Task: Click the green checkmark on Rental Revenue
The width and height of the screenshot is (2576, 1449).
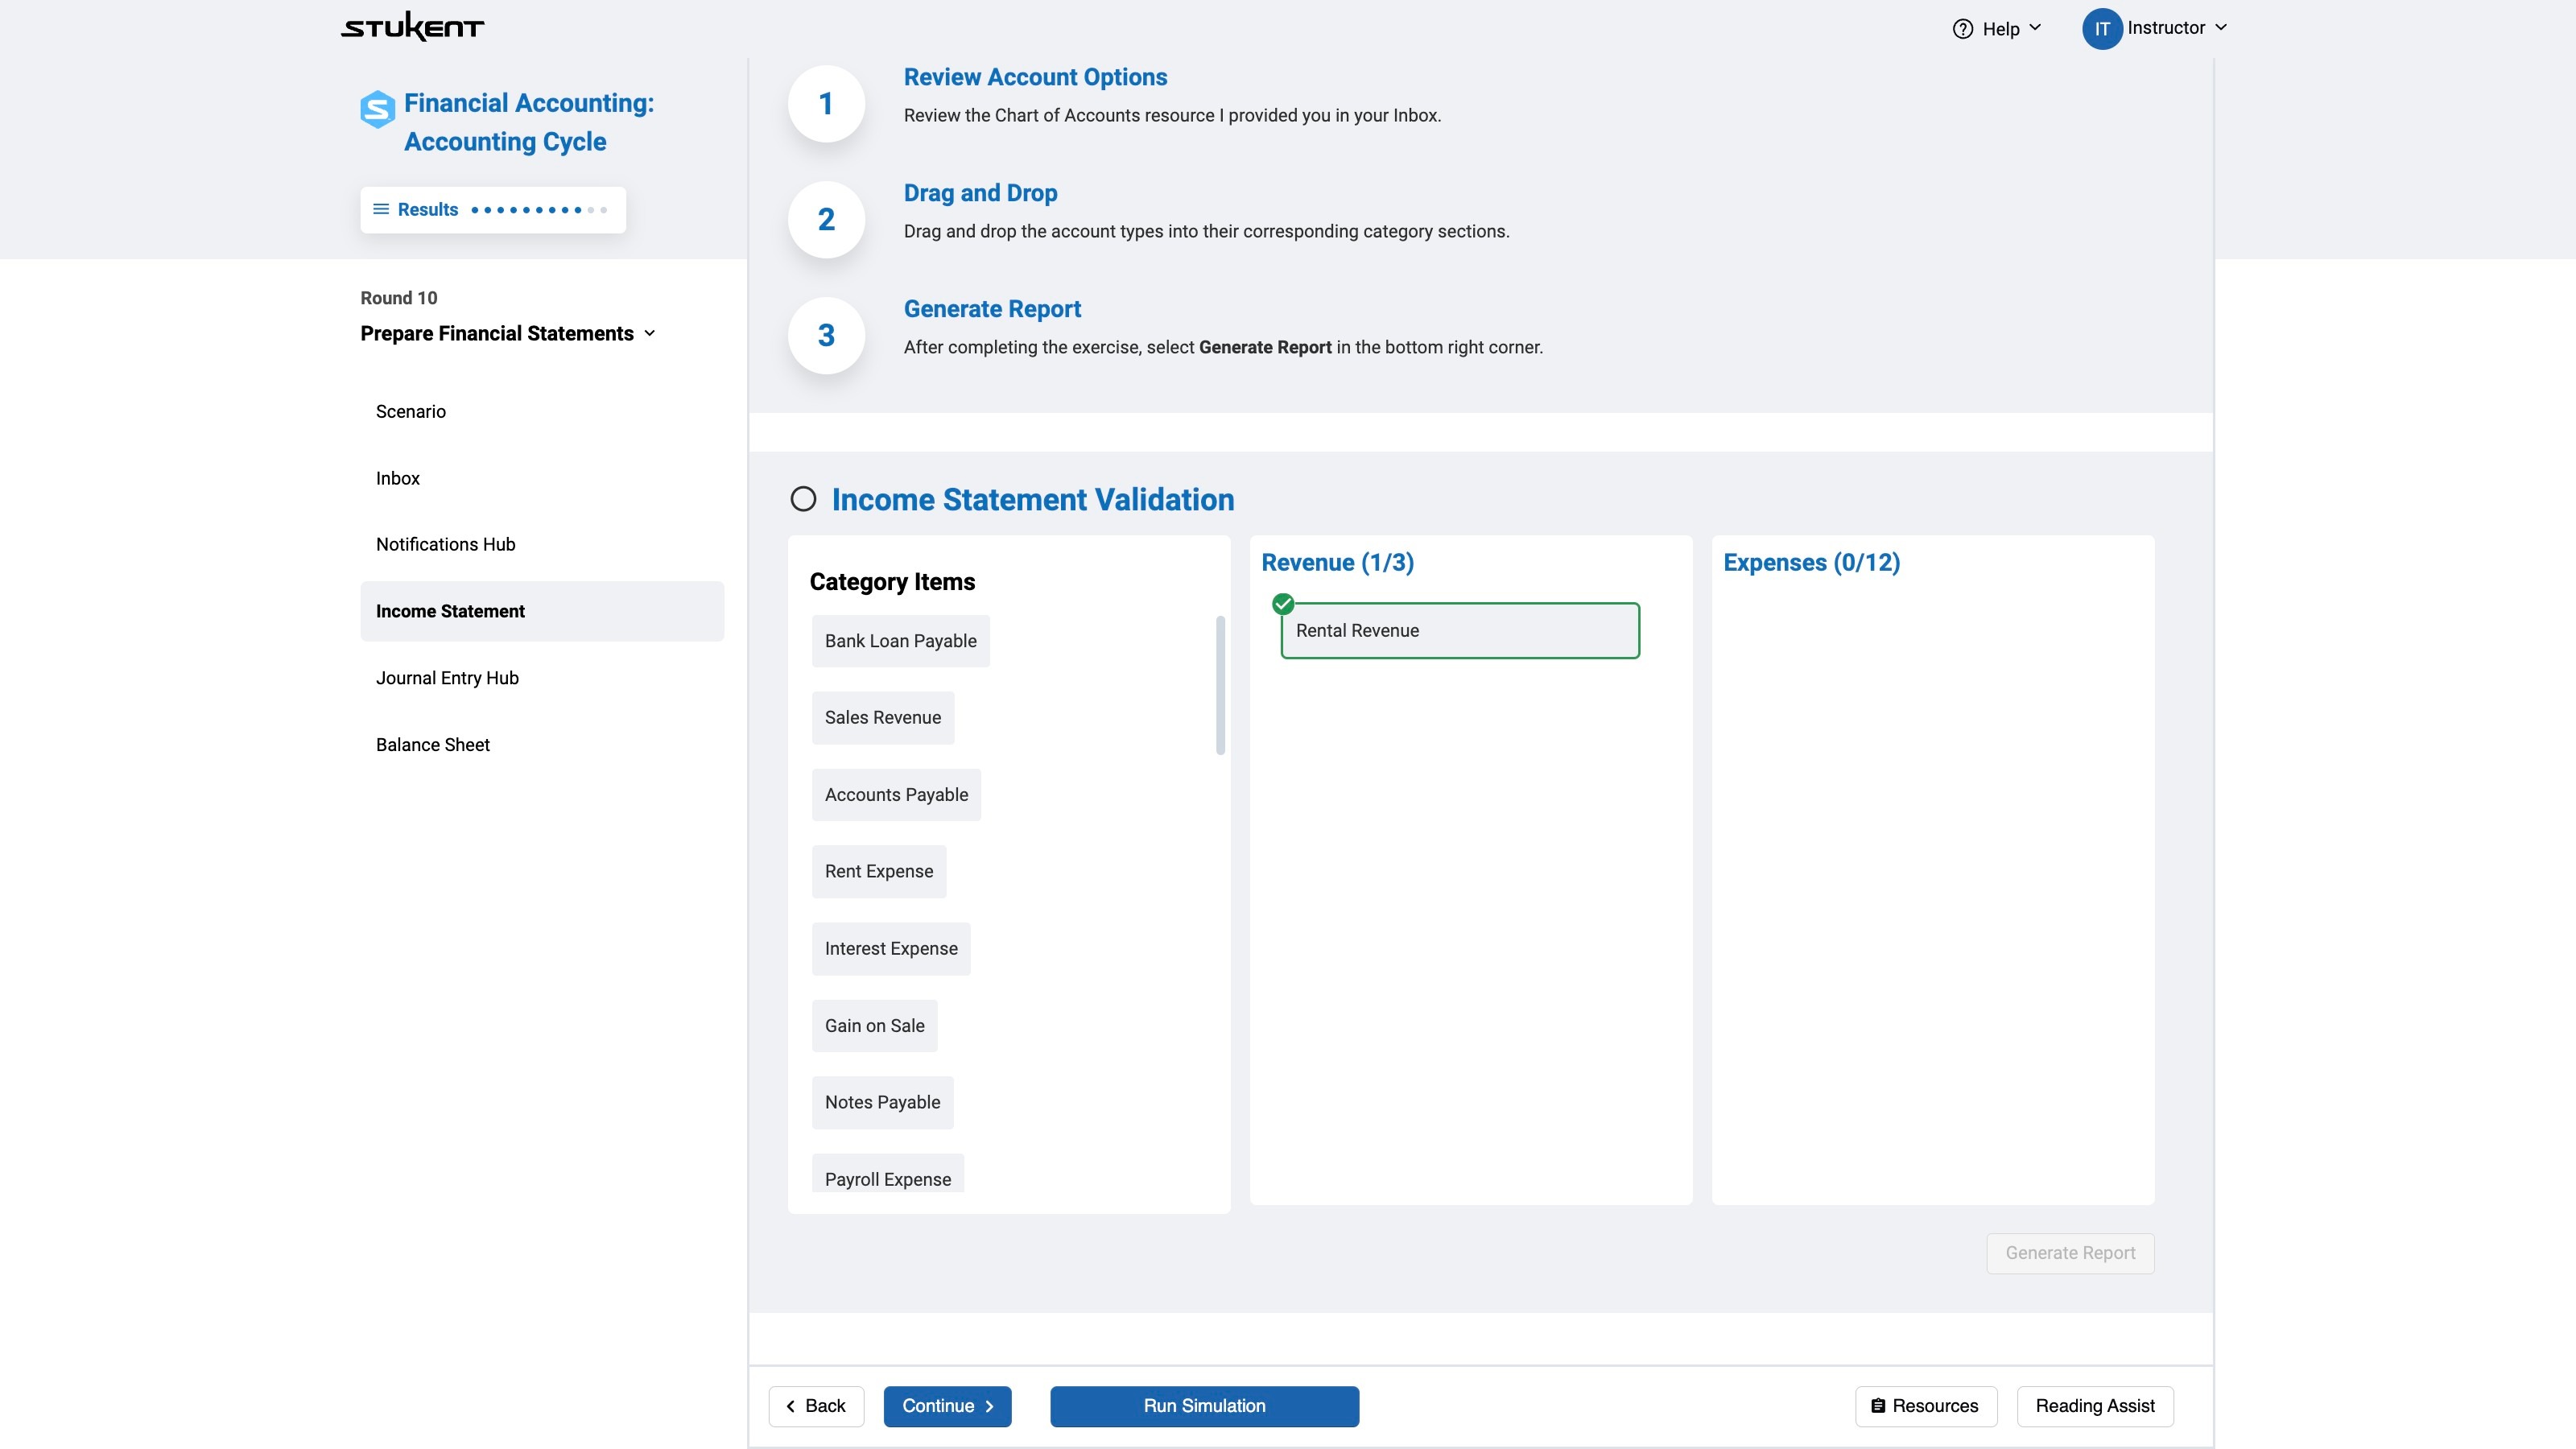Action: (x=1283, y=604)
